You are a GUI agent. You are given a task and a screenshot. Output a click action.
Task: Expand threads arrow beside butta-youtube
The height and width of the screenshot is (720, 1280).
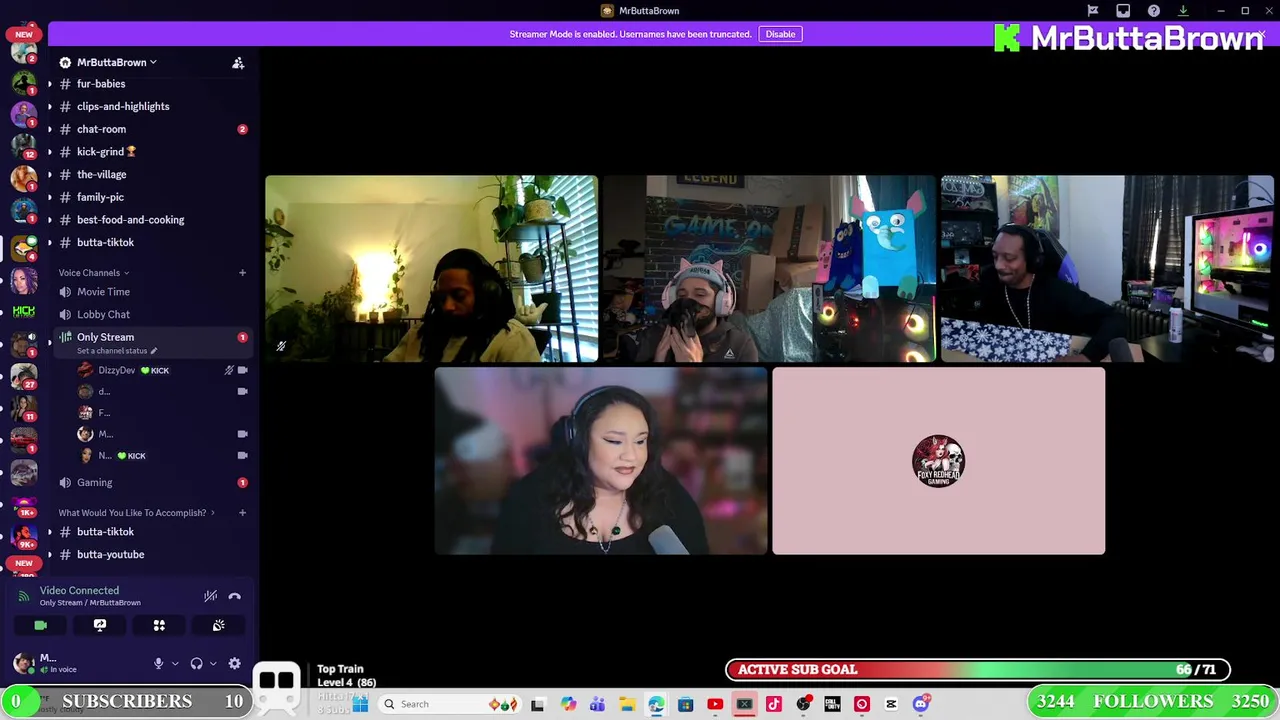pos(49,554)
